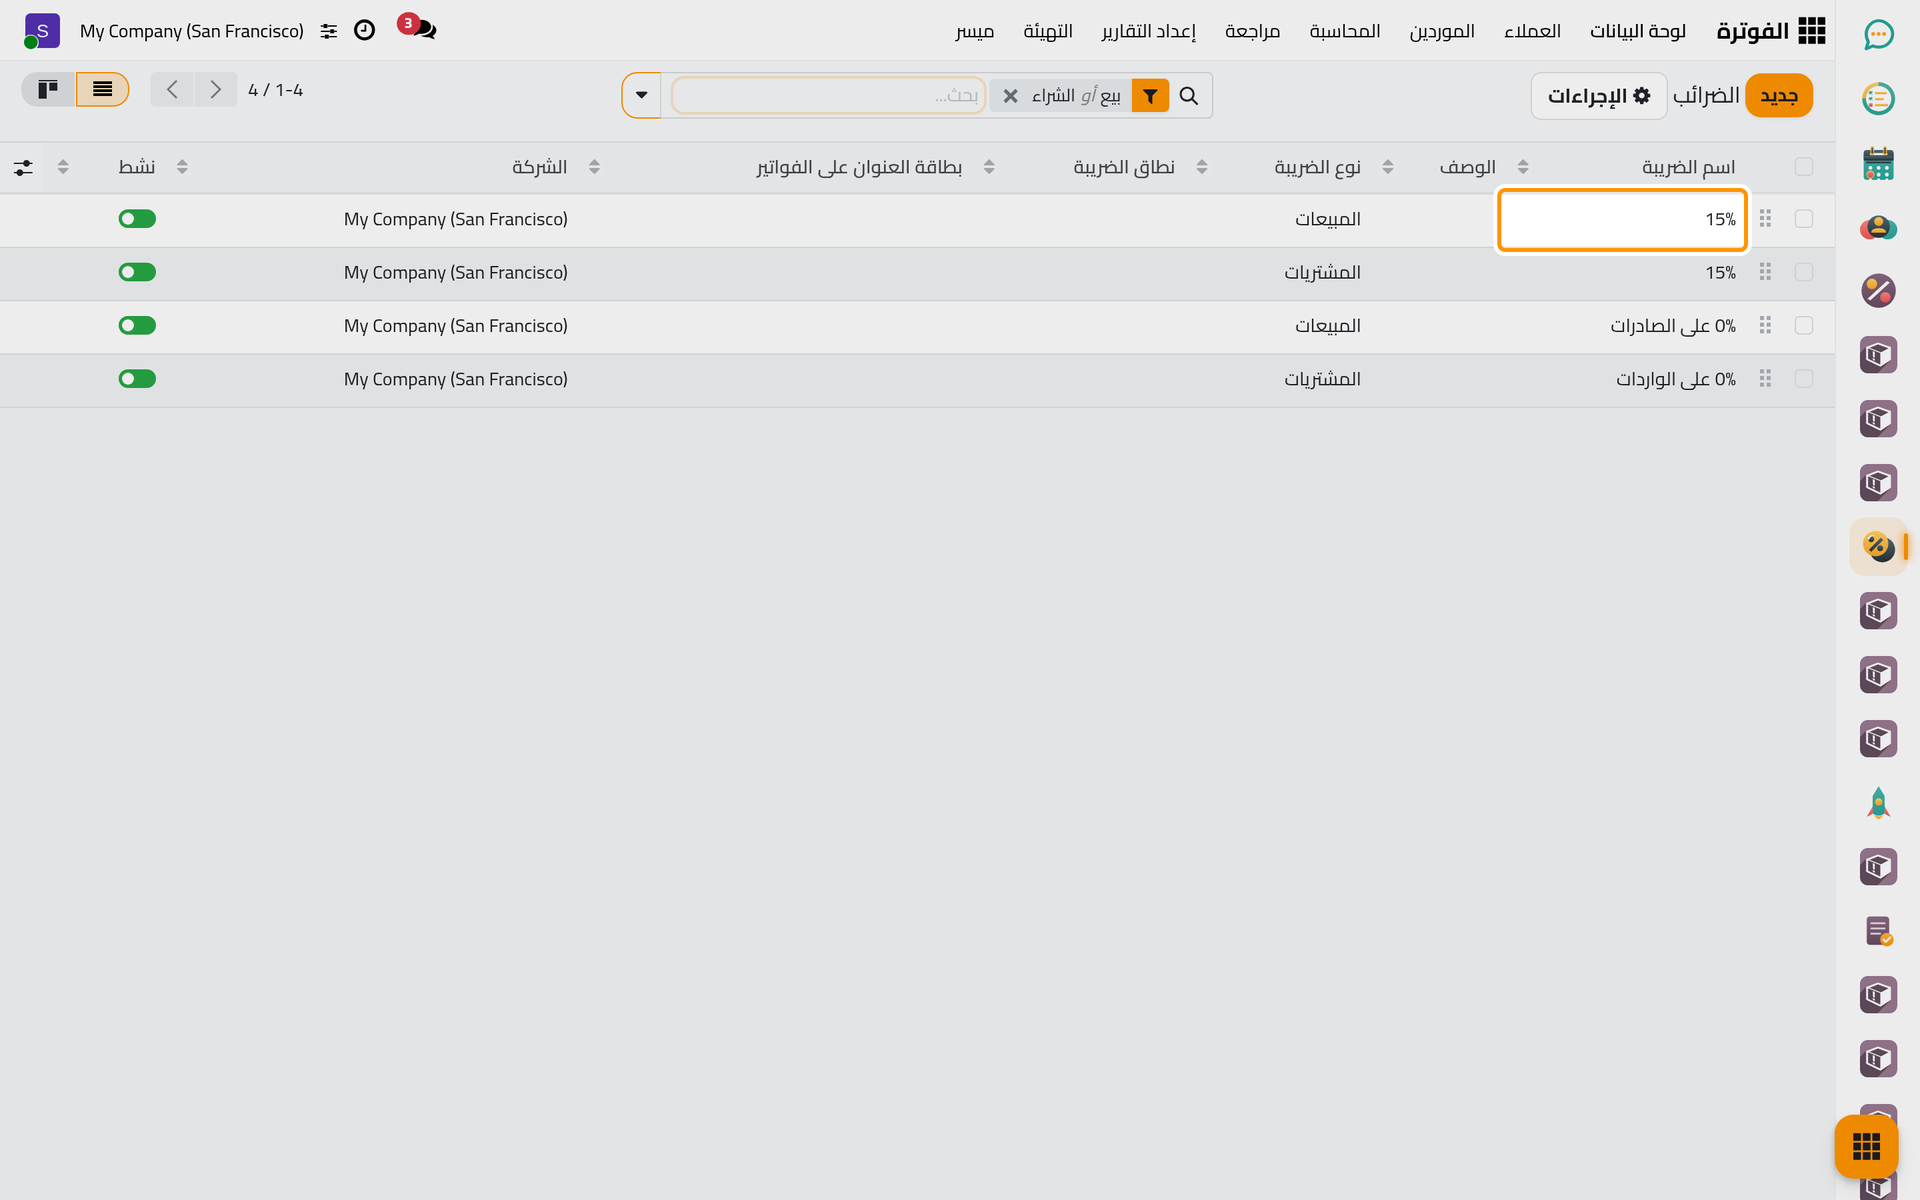Click the search magnifier icon
The width and height of the screenshot is (1920, 1200).
pos(1188,96)
